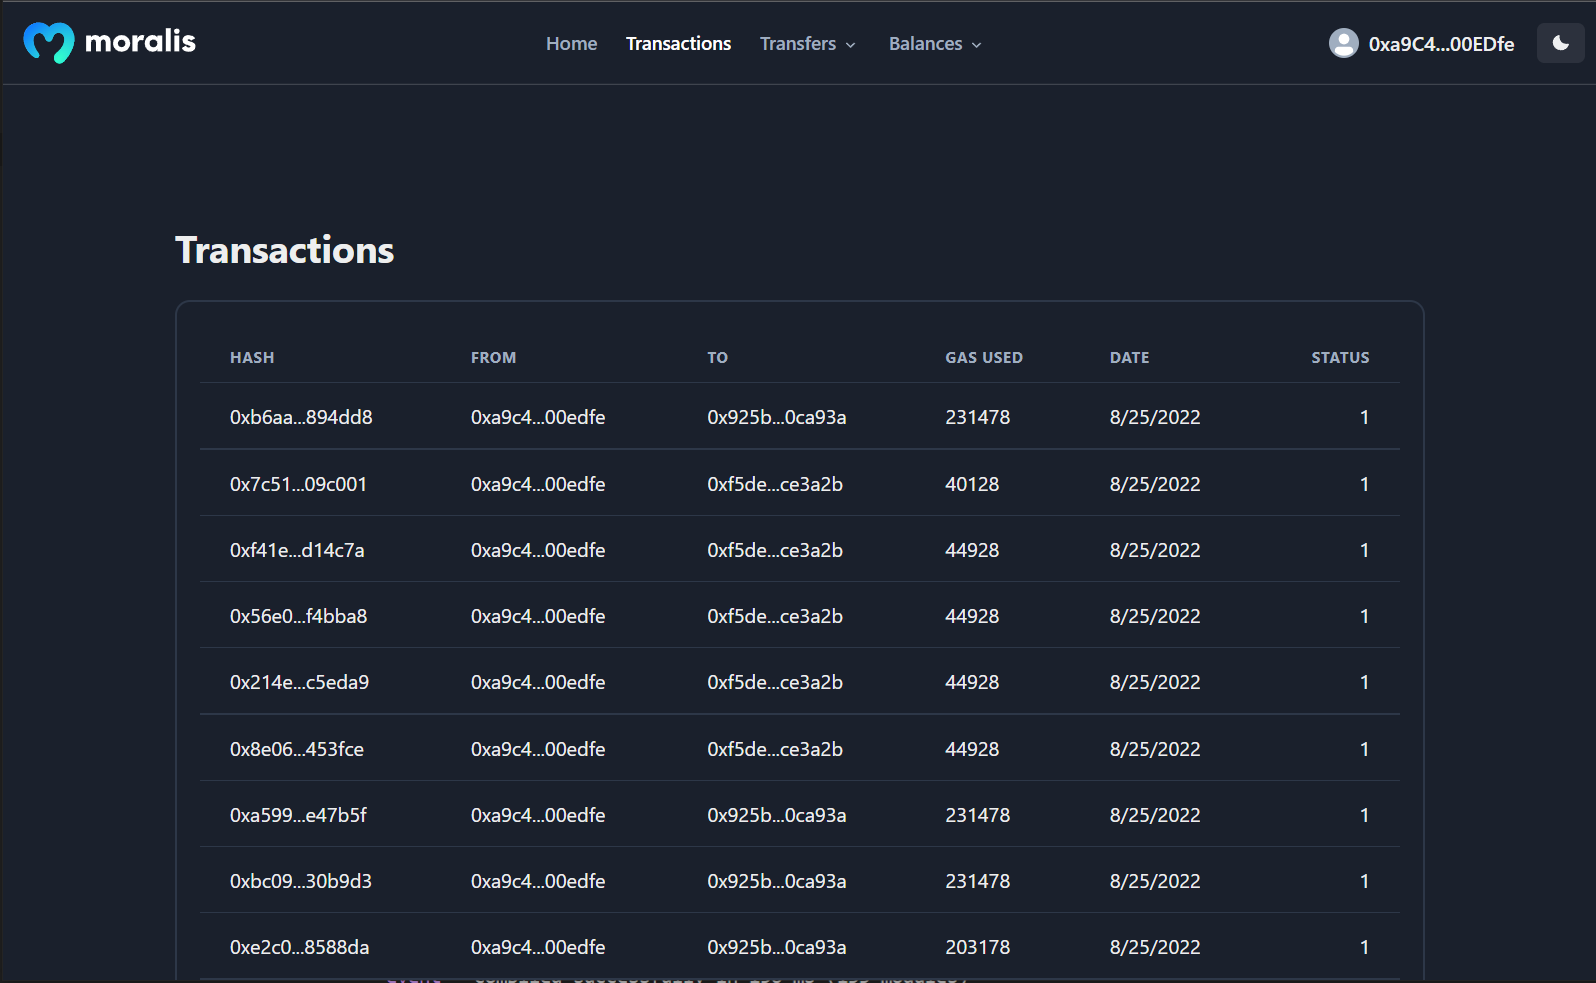Viewport: 1596px width, 983px height.
Task: Click the moralis brand name text
Action: click(140, 42)
